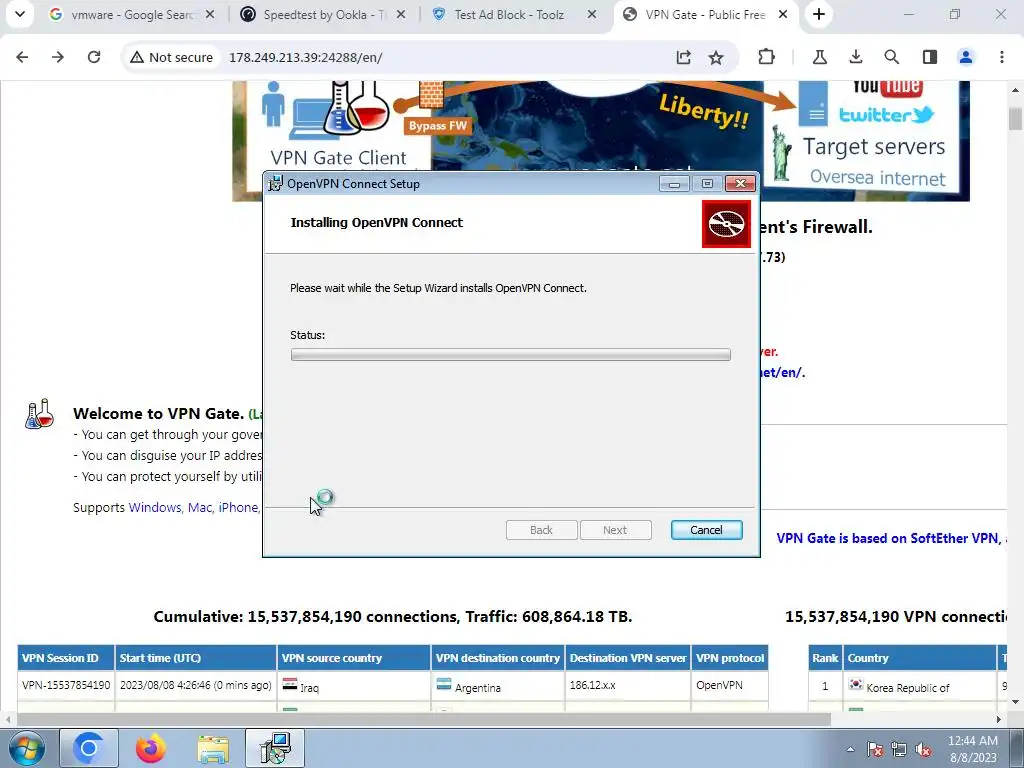Open Chrome three-dot menu

click(1002, 57)
